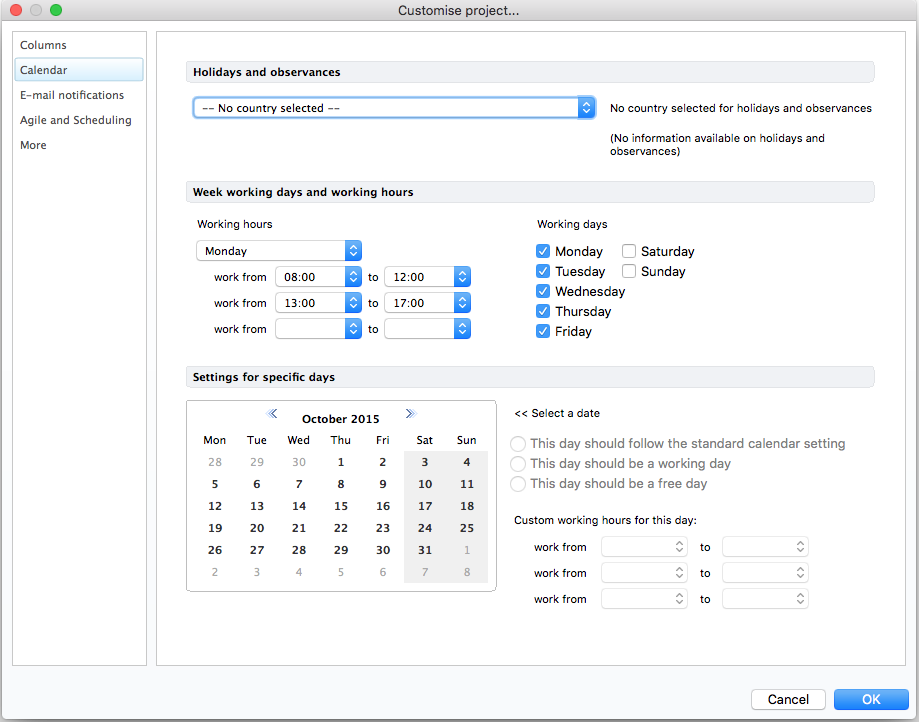
Task: Select October 20 in the calendar
Action: [257, 528]
